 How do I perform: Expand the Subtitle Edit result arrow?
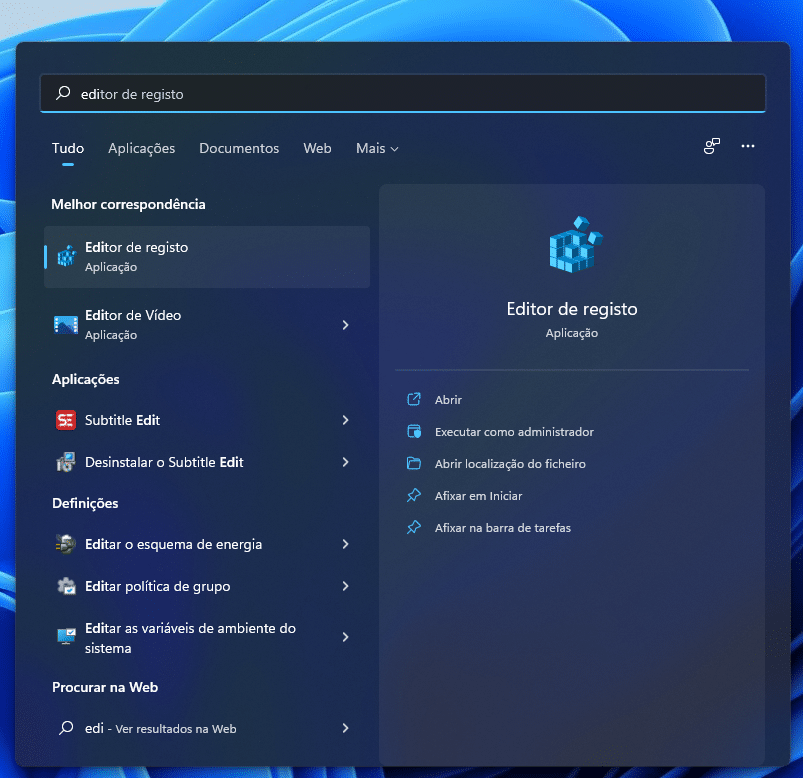(x=345, y=420)
